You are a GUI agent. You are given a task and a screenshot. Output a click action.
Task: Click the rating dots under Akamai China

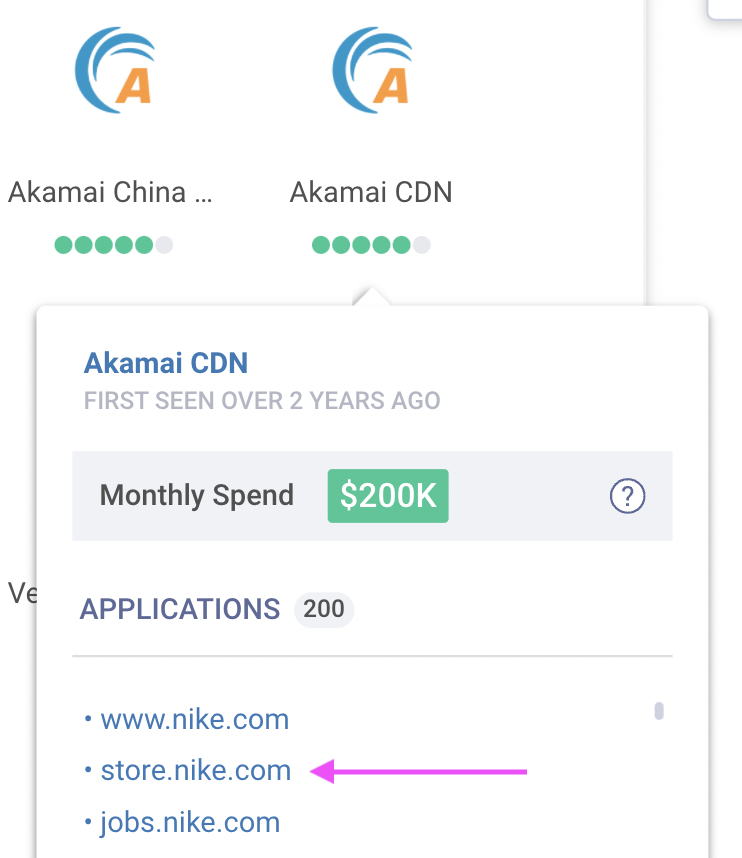[113, 245]
